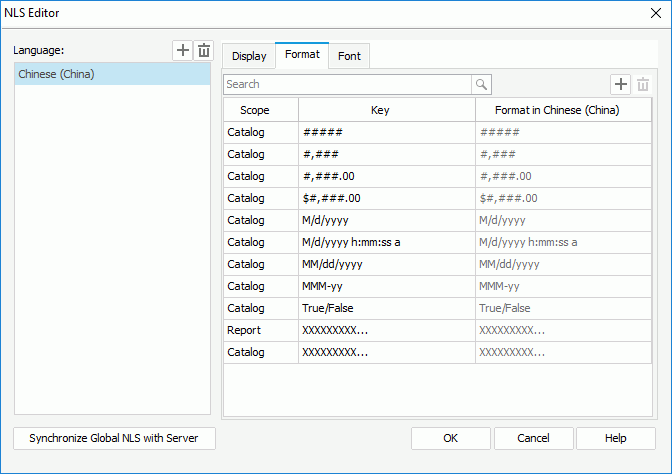Switch to the Display tab
Screen dimensions: 672x474
coord(249,56)
